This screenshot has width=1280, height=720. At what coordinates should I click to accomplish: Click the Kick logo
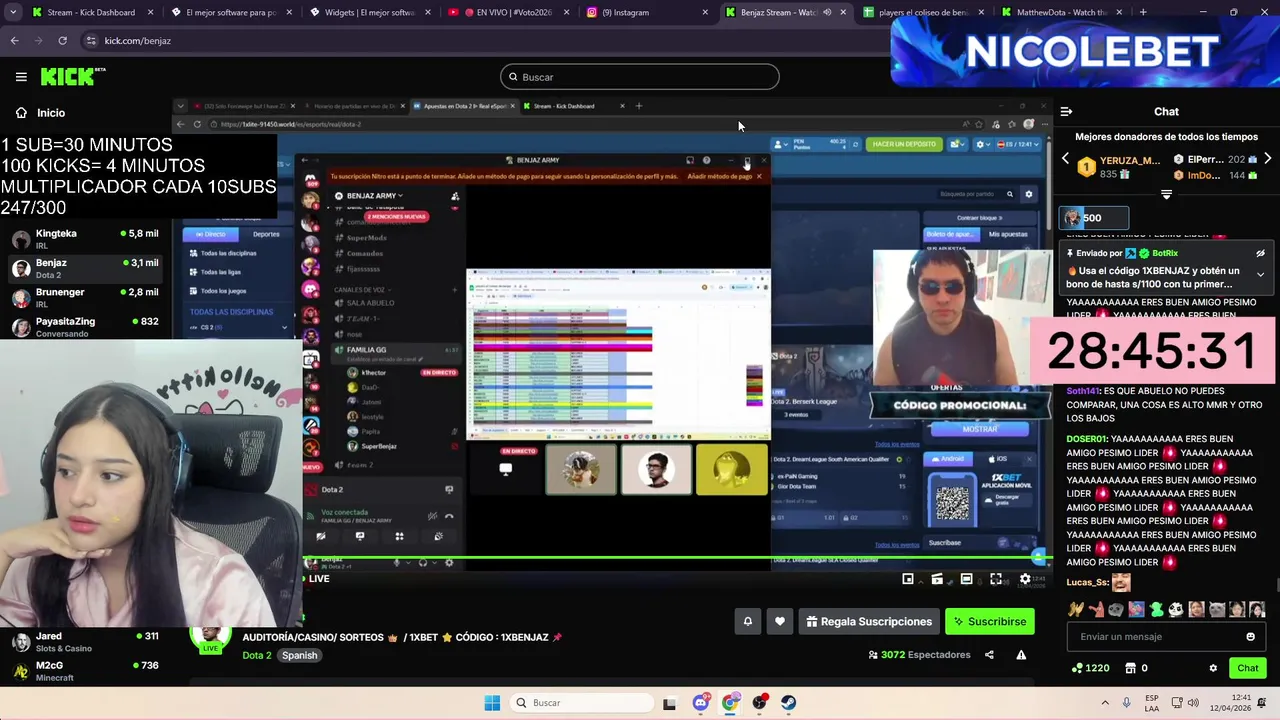73,77
